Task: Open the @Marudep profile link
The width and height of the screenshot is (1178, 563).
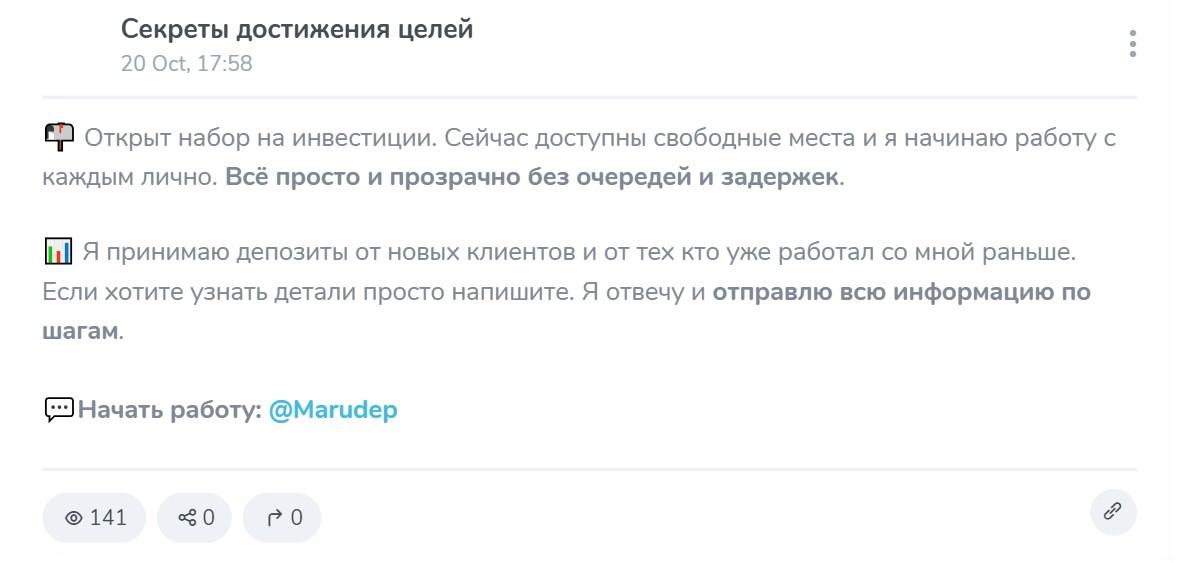Action: tap(333, 410)
